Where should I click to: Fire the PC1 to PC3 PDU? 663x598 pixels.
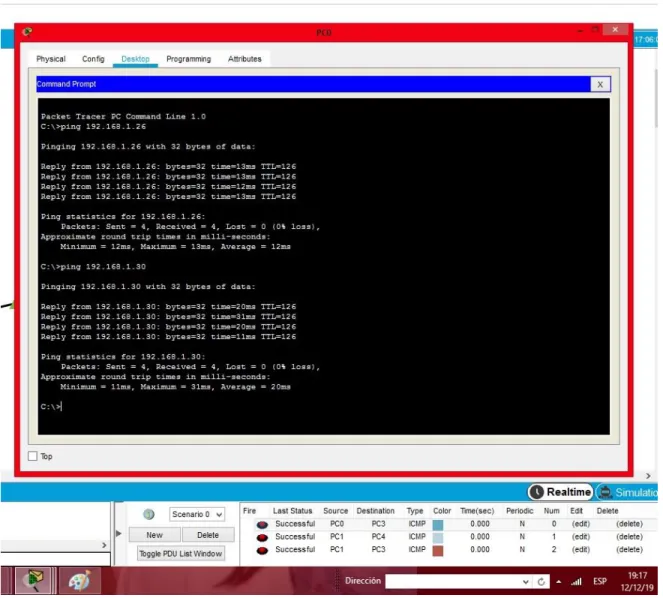[262, 550]
